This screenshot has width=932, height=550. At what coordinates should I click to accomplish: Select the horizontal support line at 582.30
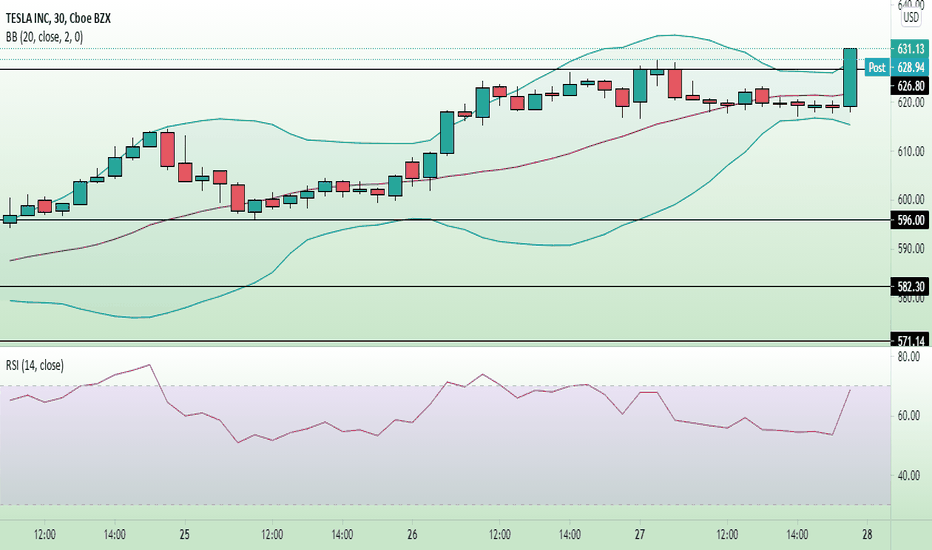[446, 287]
